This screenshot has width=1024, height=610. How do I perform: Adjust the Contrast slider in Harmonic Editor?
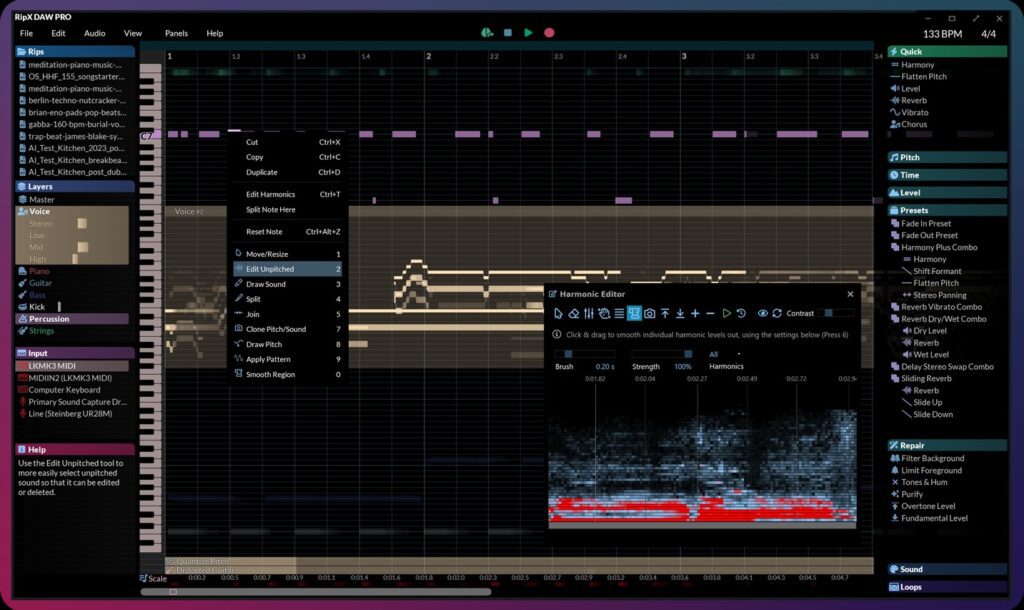point(829,313)
